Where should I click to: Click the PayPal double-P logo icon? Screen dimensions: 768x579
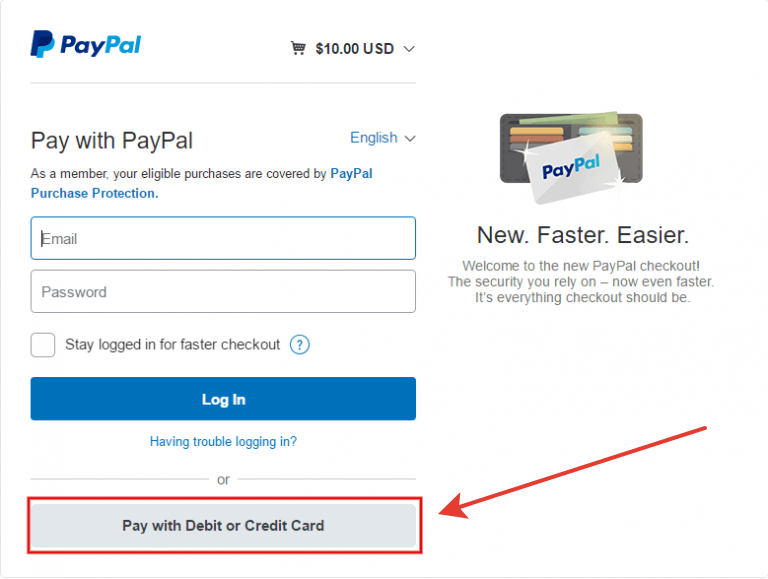tap(43, 44)
